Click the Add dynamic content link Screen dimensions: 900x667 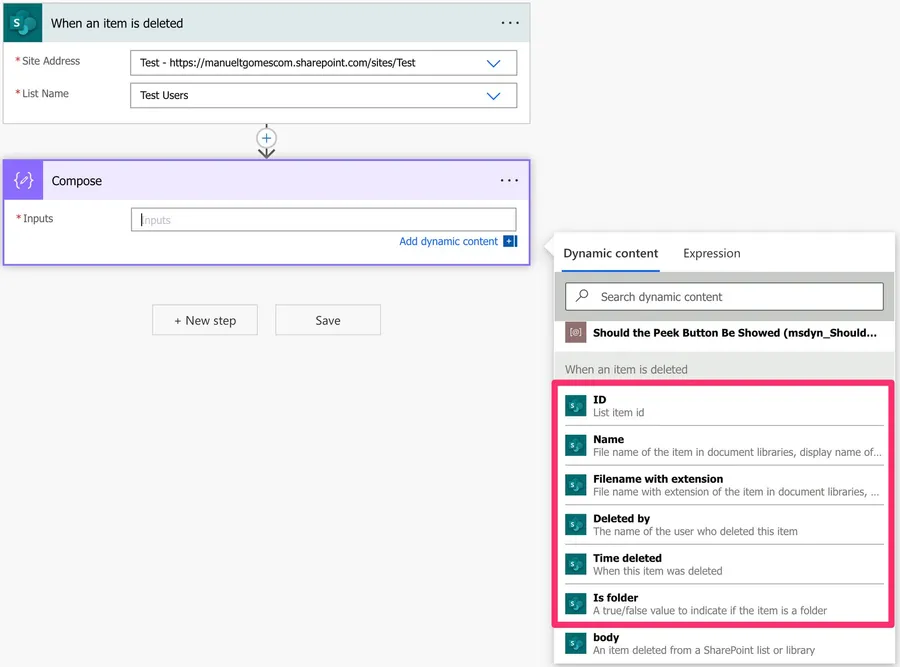pos(448,242)
